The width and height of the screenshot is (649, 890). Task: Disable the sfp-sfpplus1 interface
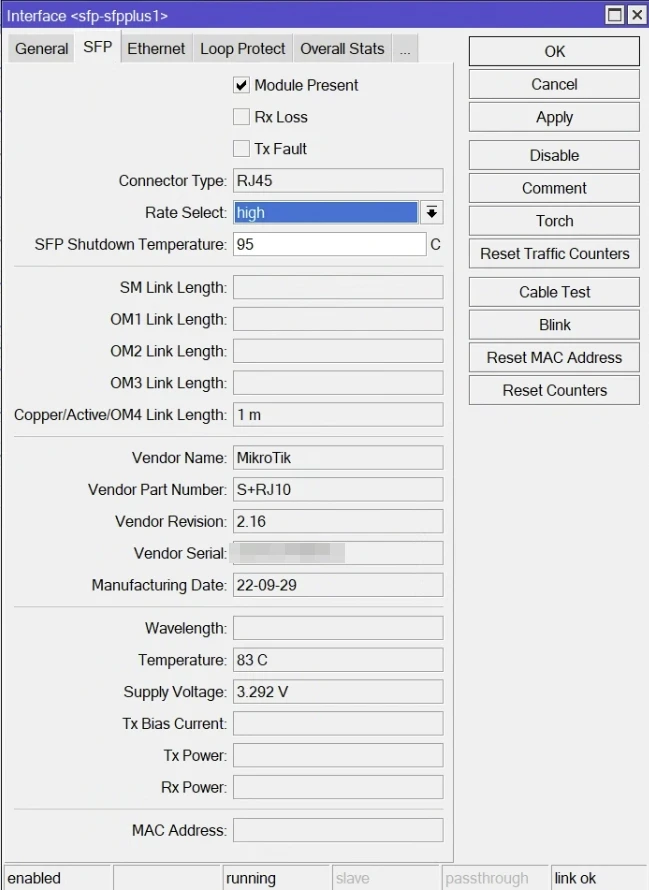click(553, 155)
